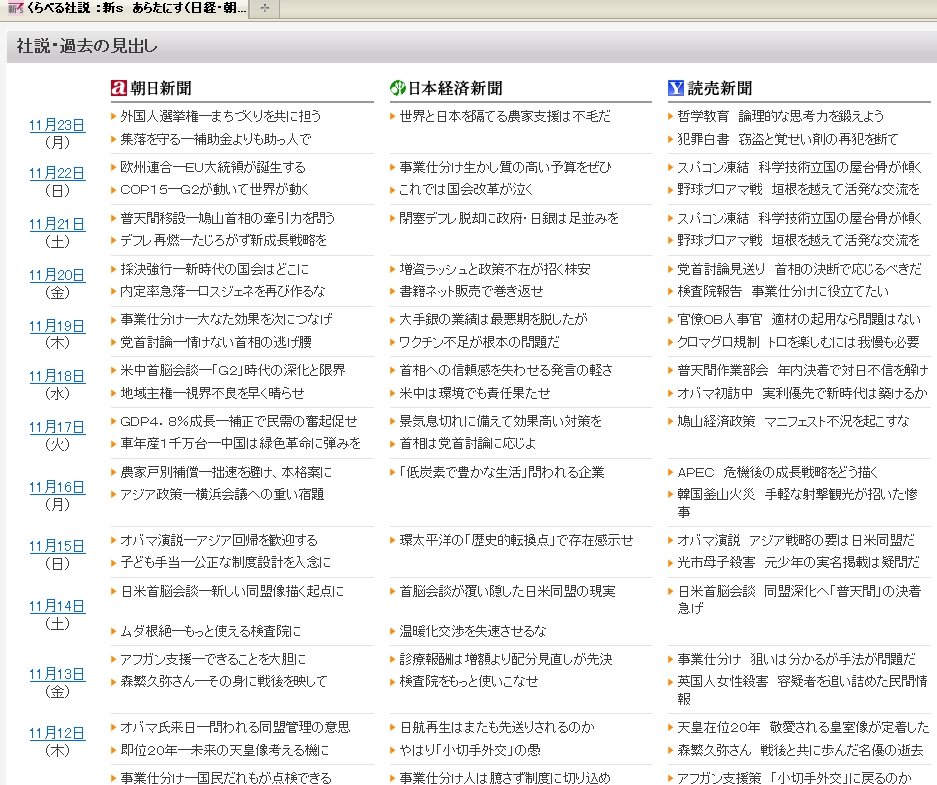
Task: Click headline 事業仕分け生かし質の高い予算をぜひ
Action: tap(505, 167)
